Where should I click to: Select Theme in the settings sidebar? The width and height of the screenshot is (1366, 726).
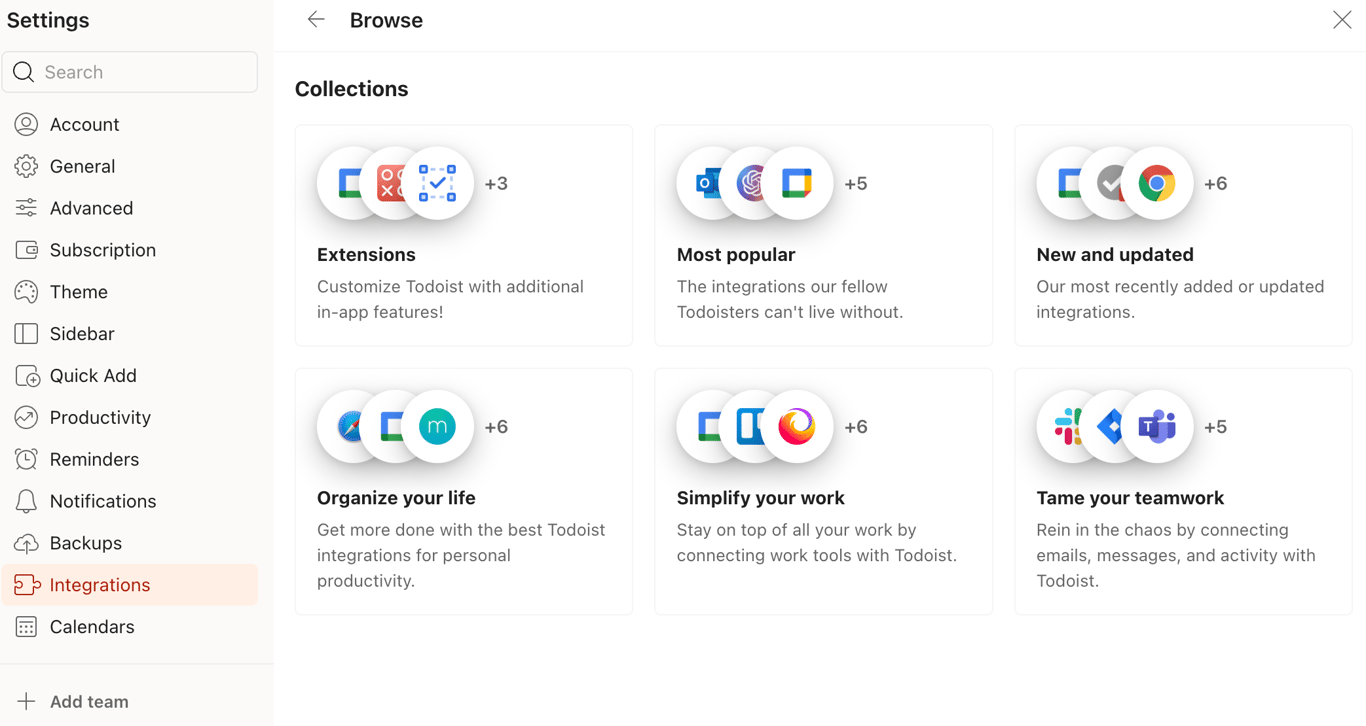tap(79, 292)
